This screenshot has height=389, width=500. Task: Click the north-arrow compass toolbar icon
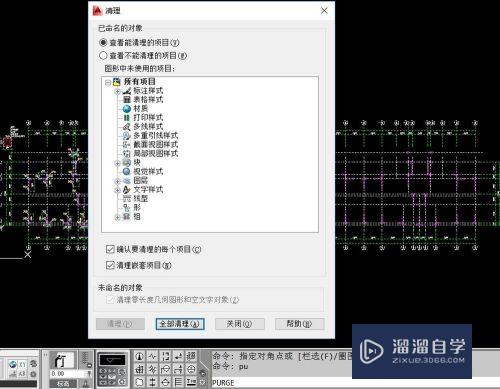(x=140, y=357)
